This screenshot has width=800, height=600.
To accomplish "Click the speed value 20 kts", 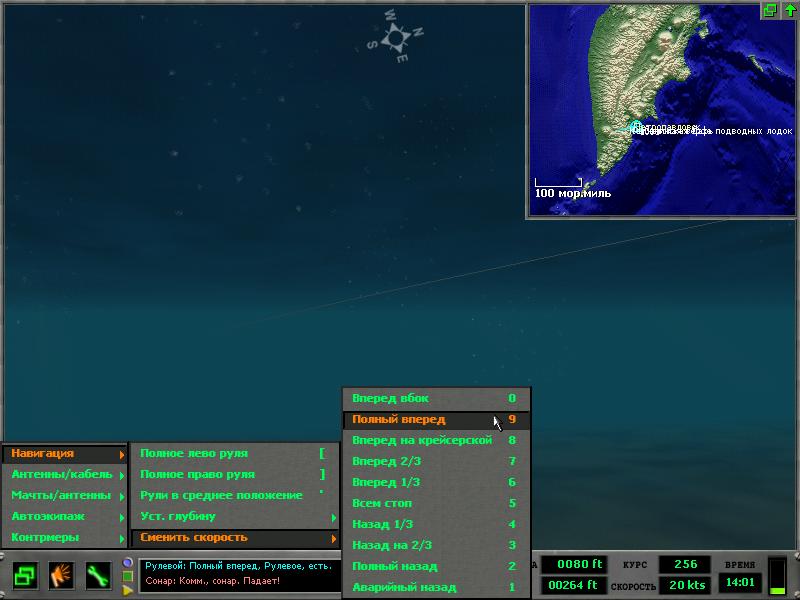I will [685, 585].
